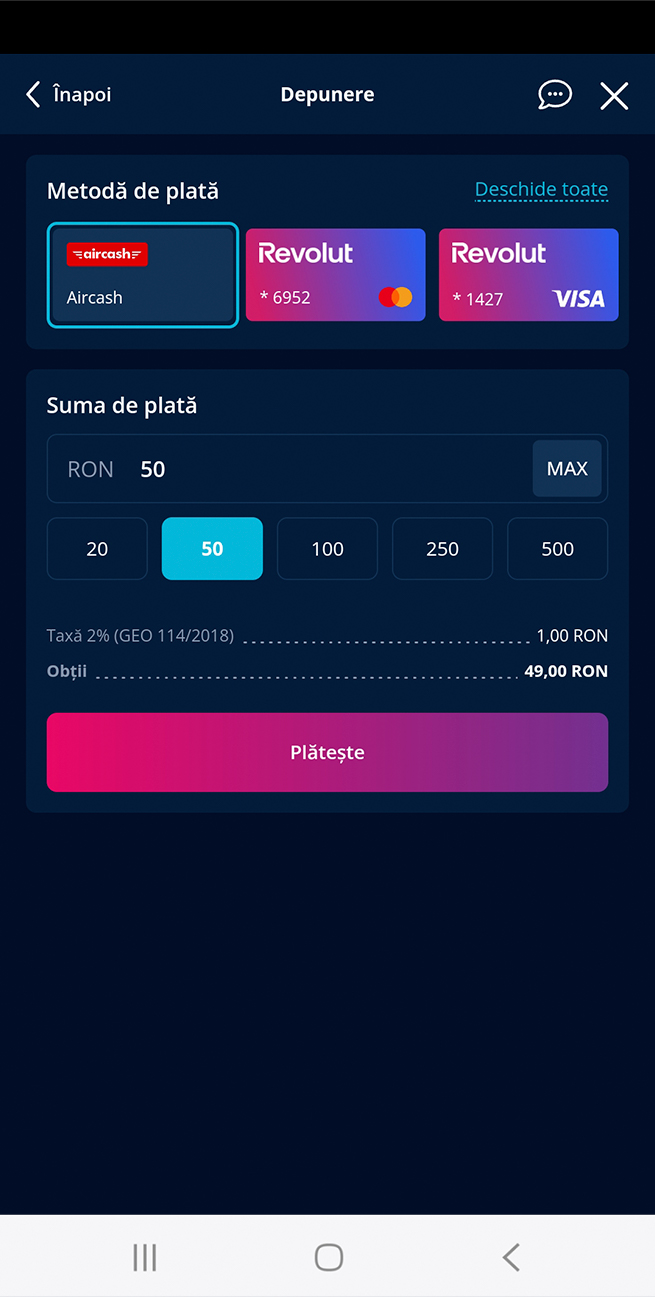Close the Depunere screen with X

[x=614, y=95]
